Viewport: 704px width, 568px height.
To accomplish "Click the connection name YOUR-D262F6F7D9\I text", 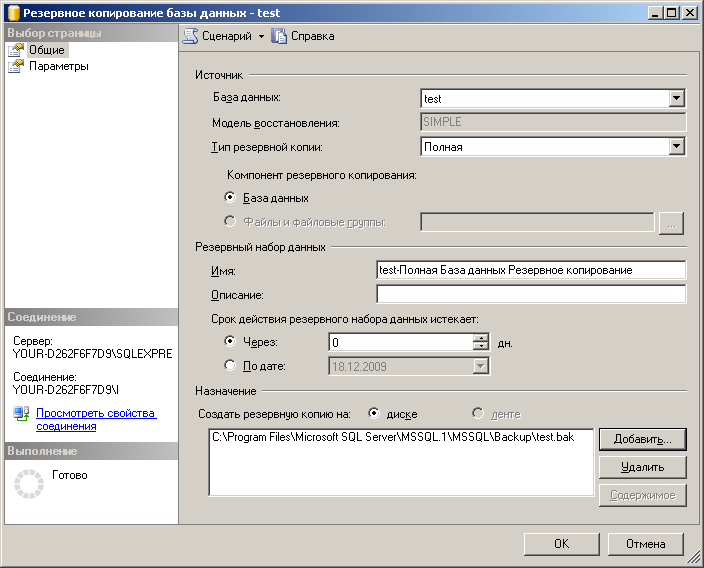I will point(66,390).
